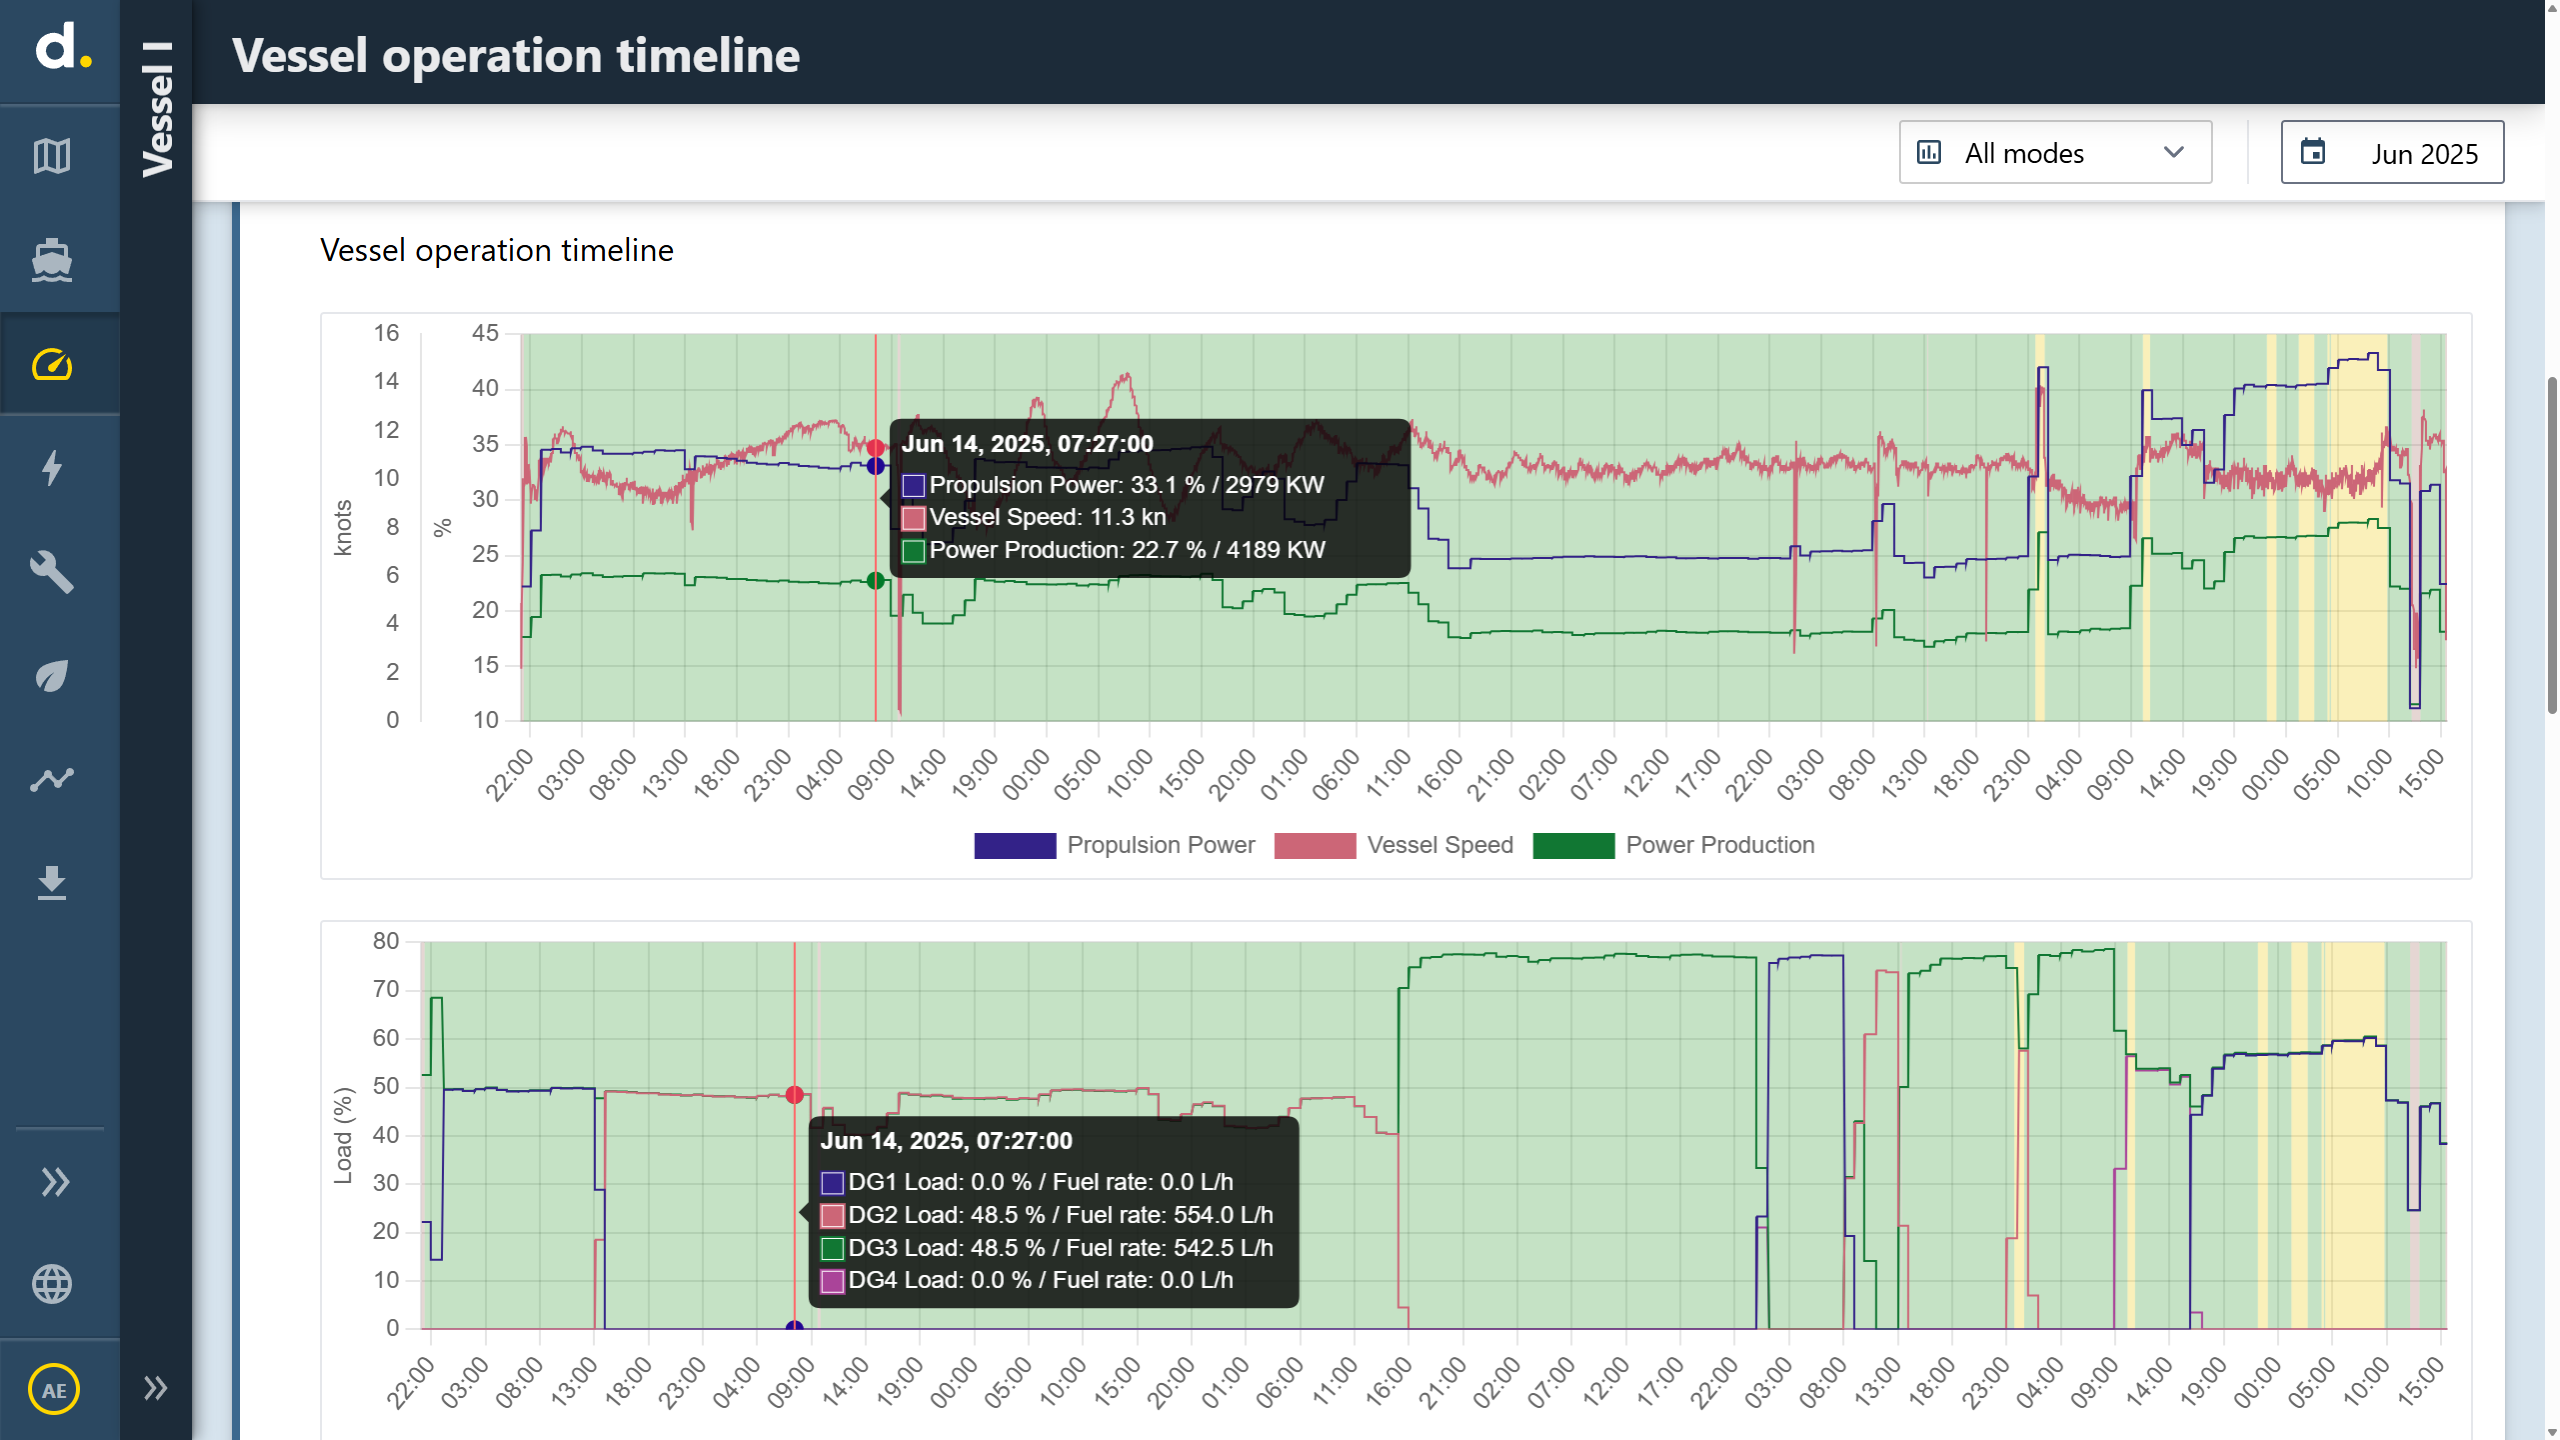Toggle Propulsion Power legend series

pos(1114,845)
